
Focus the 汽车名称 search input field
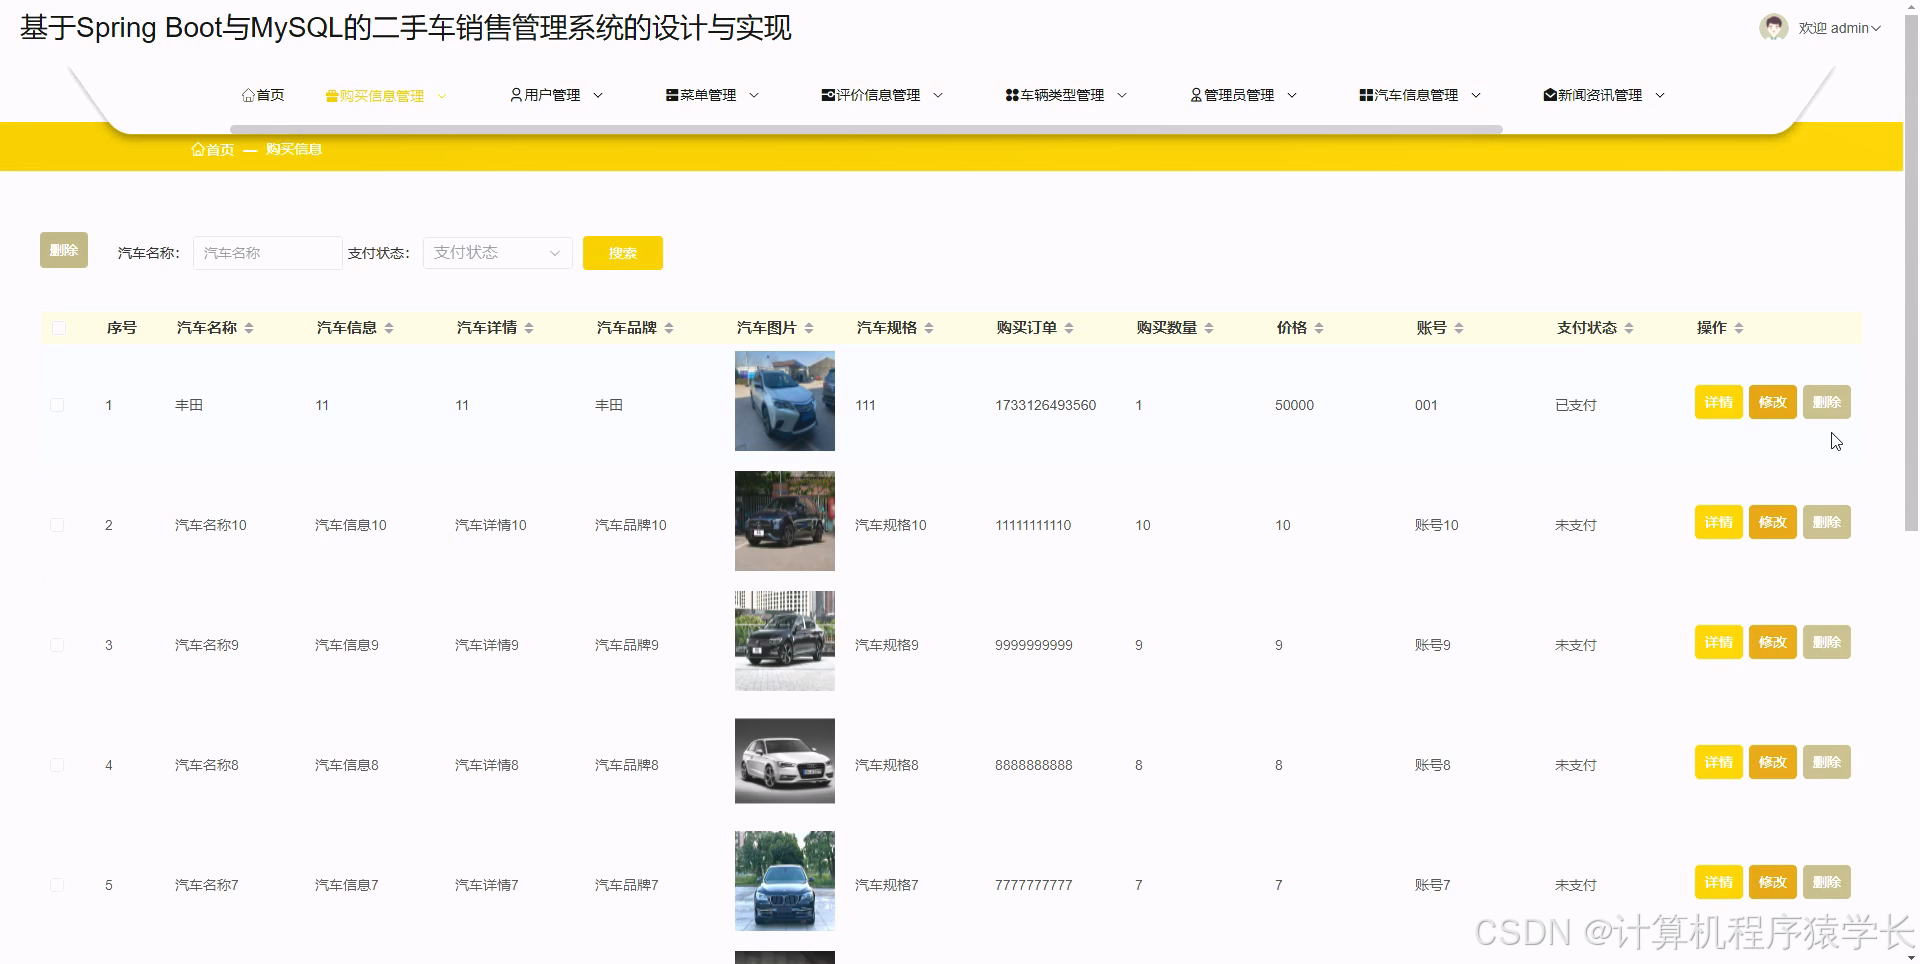[x=268, y=253]
